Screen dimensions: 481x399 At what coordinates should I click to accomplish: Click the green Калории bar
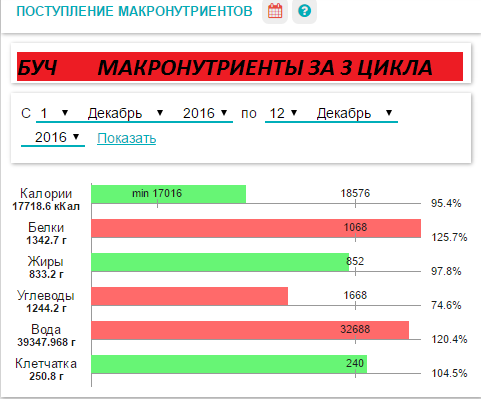pos(169,194)
